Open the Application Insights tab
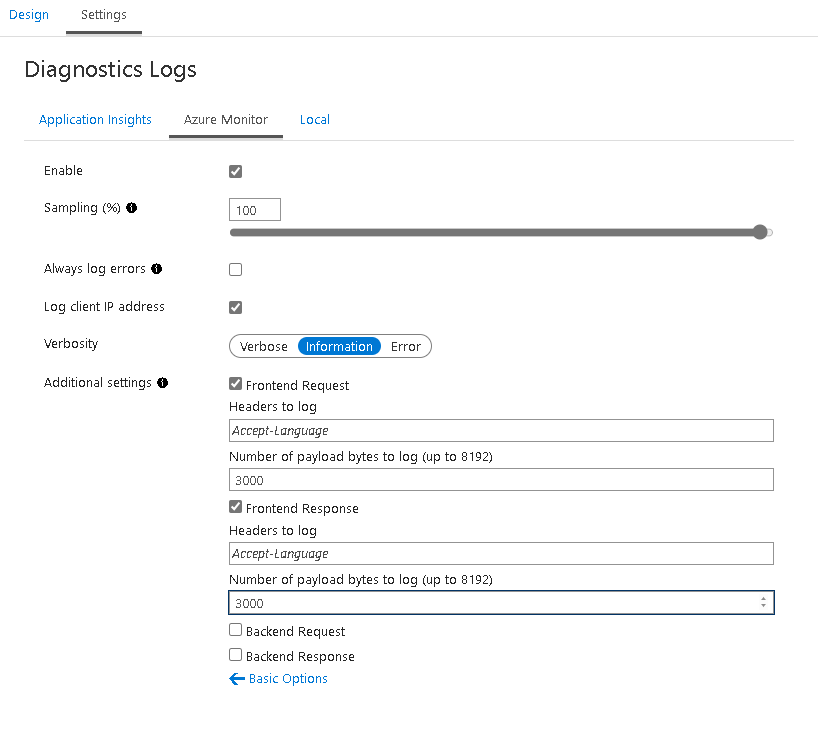 [95, 119]
